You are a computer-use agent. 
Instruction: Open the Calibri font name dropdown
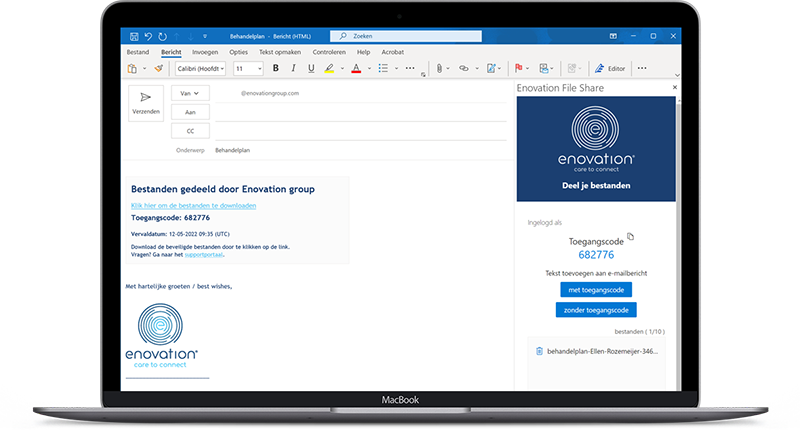point(200,69)
